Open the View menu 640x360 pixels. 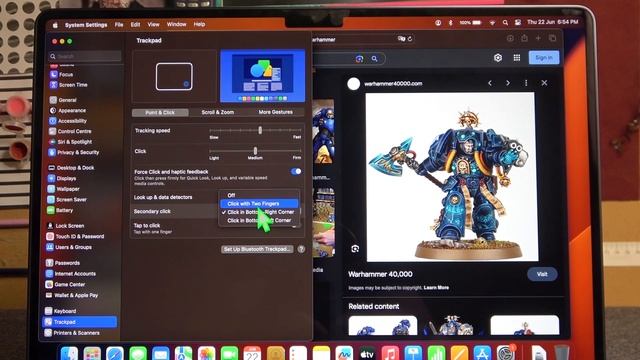153,24
